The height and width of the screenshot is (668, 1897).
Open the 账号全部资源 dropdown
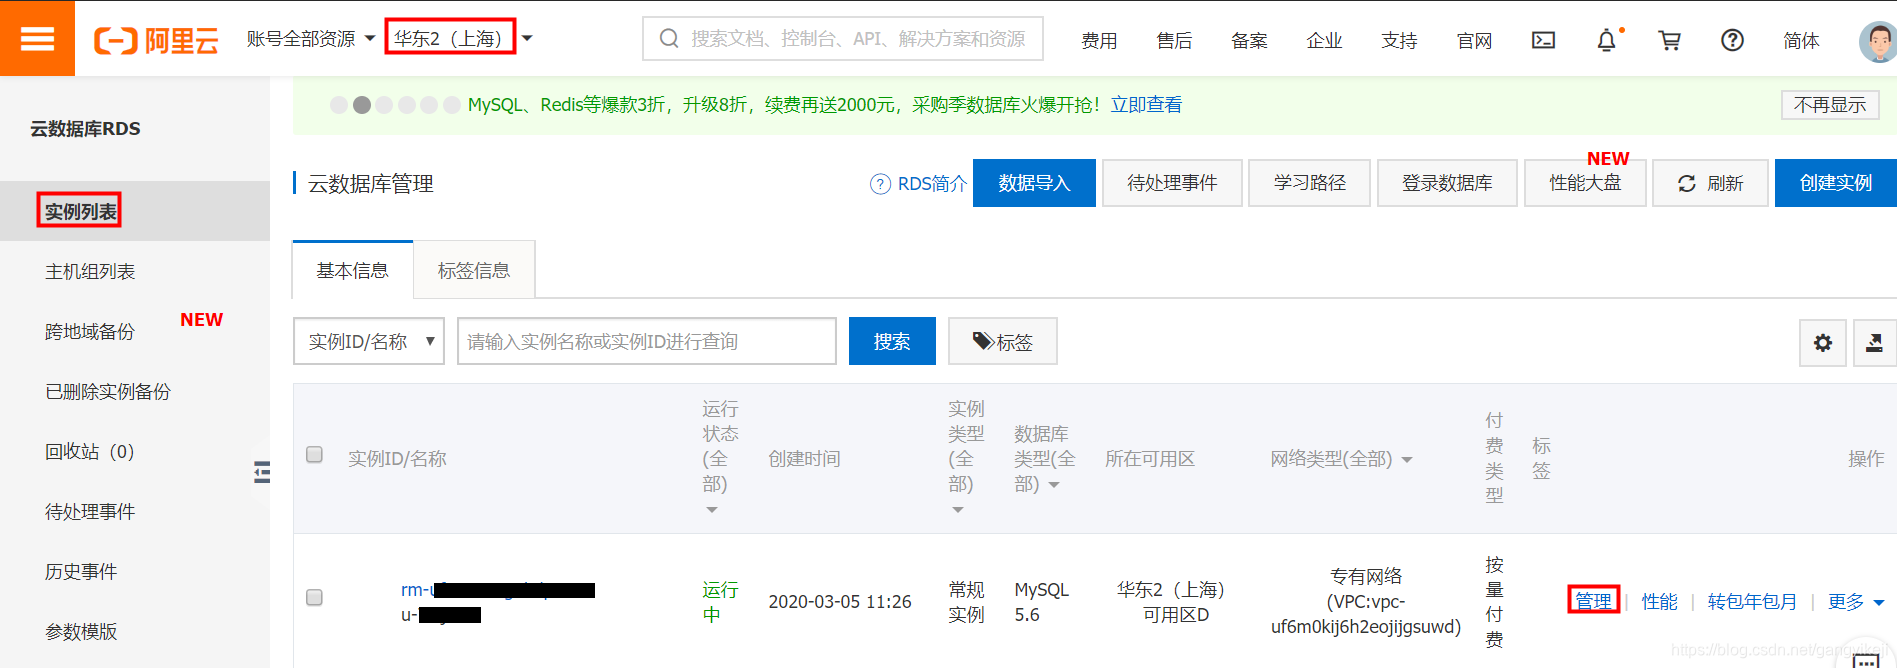[x=311, y=39]
